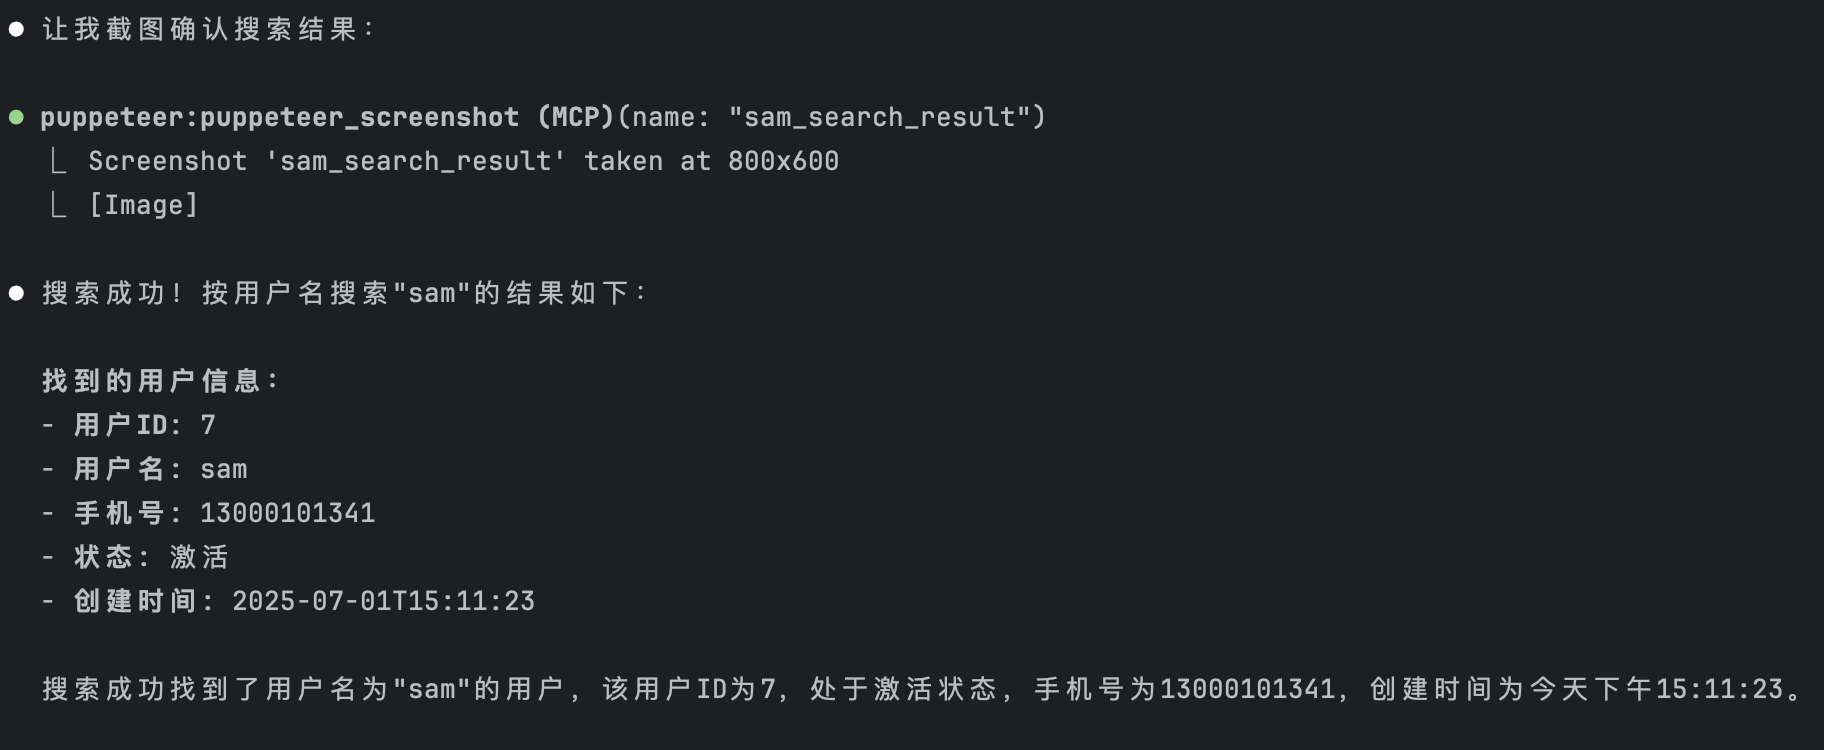Open the [Image] attachment placeholder
Image resolution: width=1824 pixels, height=750 pixels.
(143, 205)
